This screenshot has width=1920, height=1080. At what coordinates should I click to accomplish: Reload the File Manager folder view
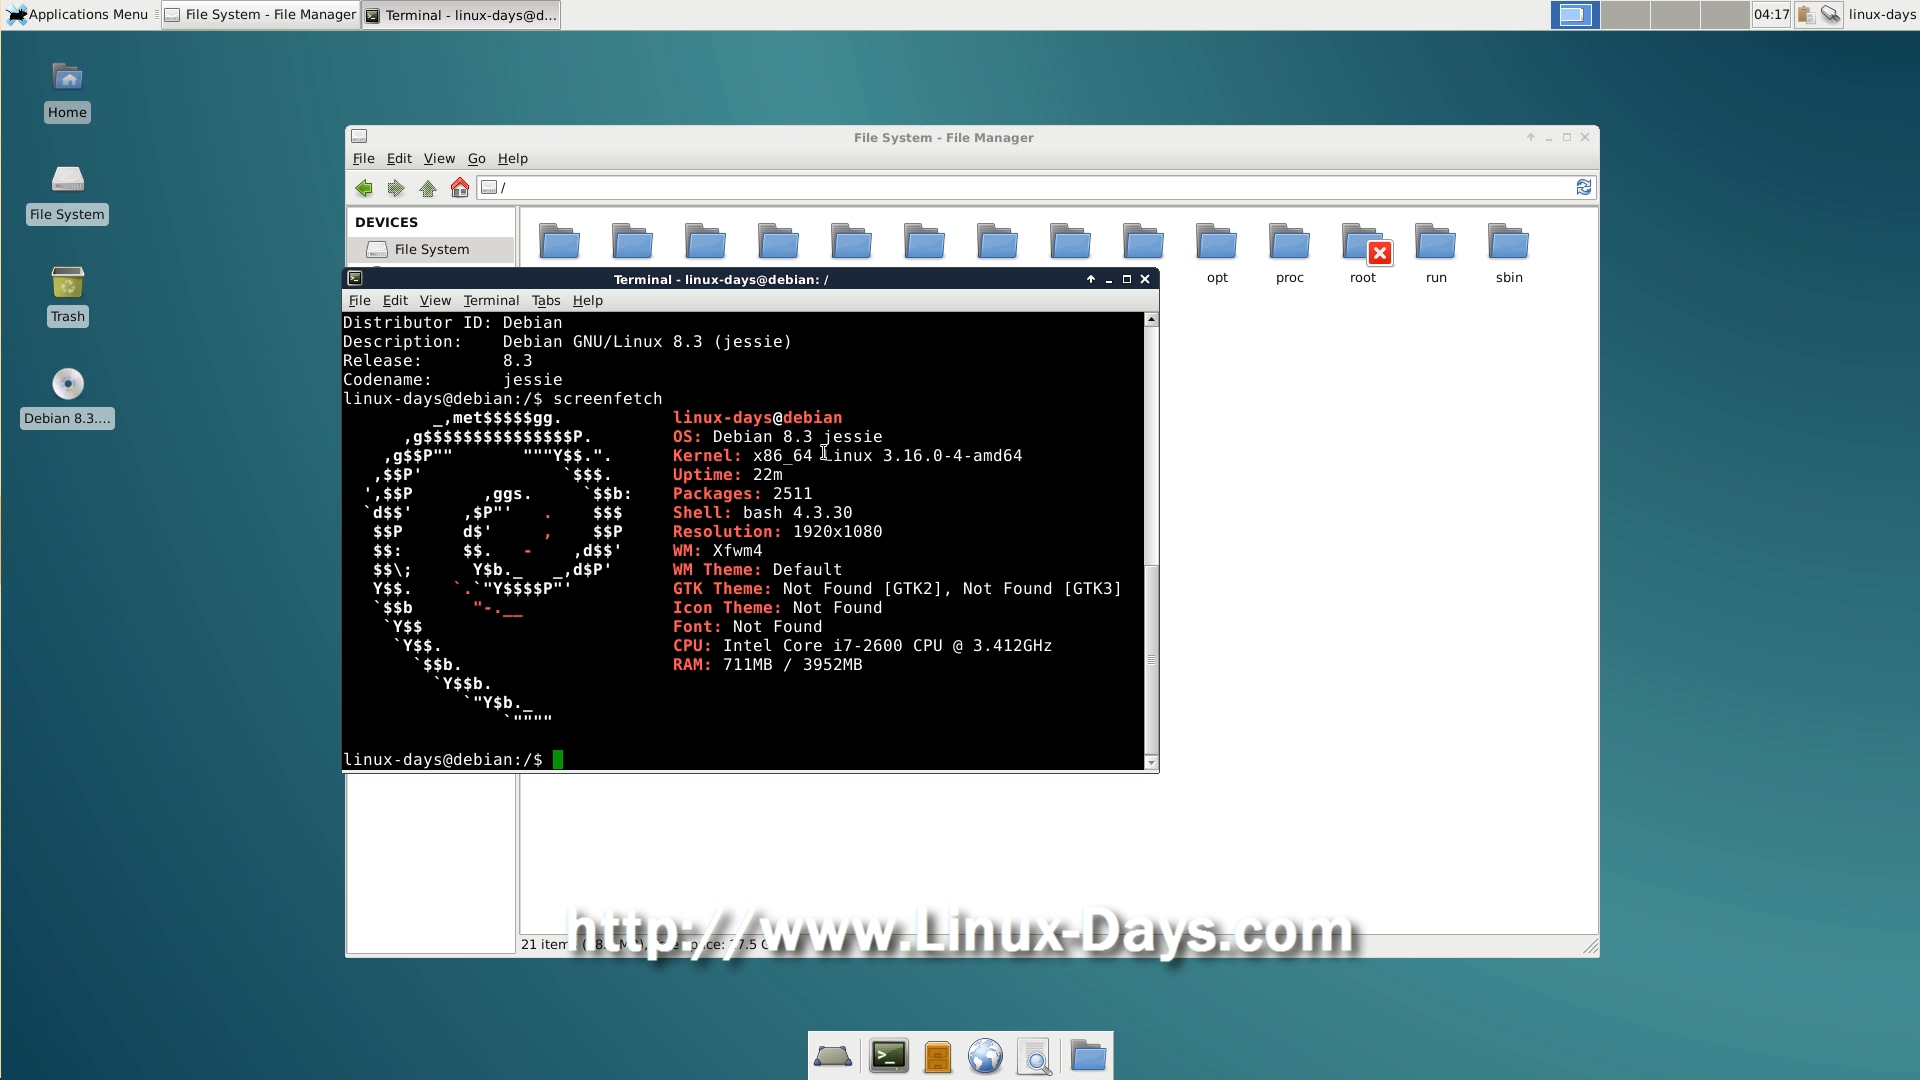[1584, 188]
